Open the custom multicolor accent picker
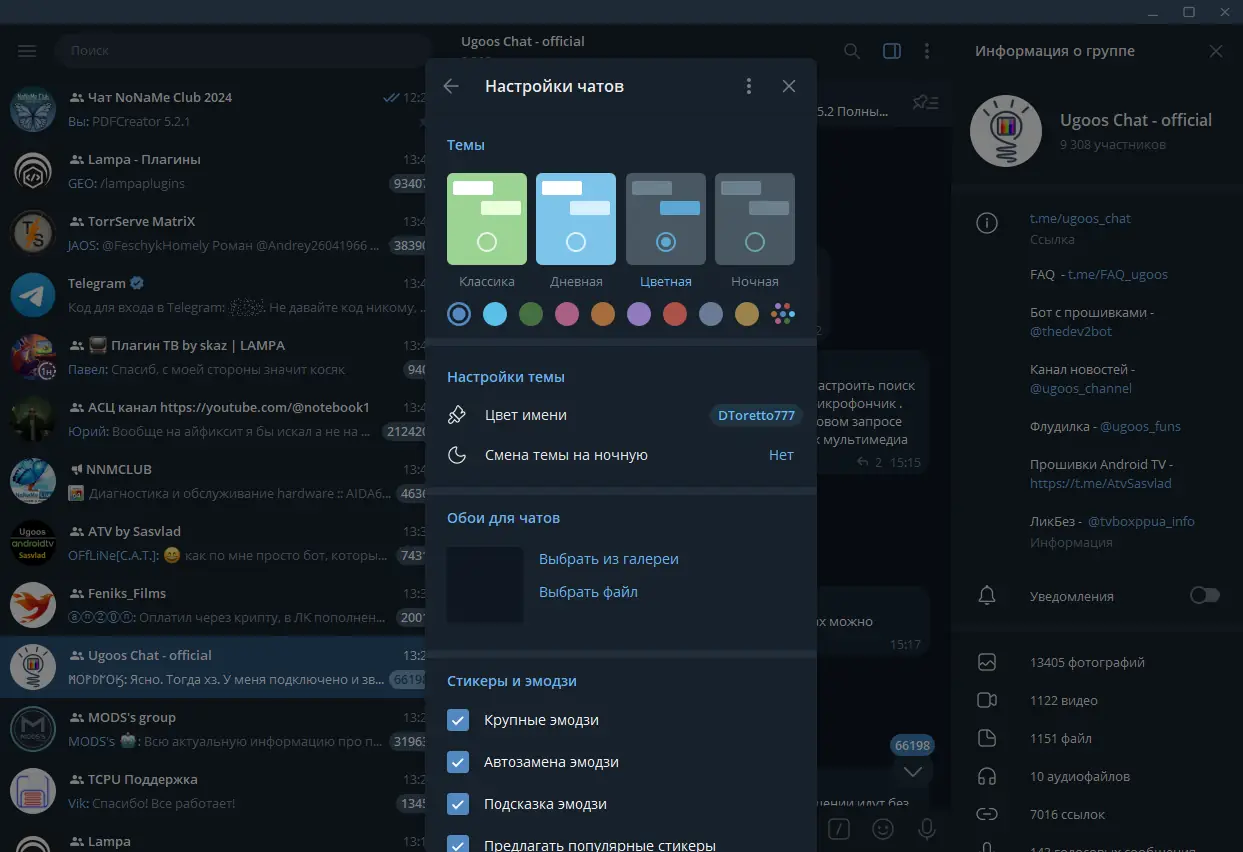 tap(783, 314)
